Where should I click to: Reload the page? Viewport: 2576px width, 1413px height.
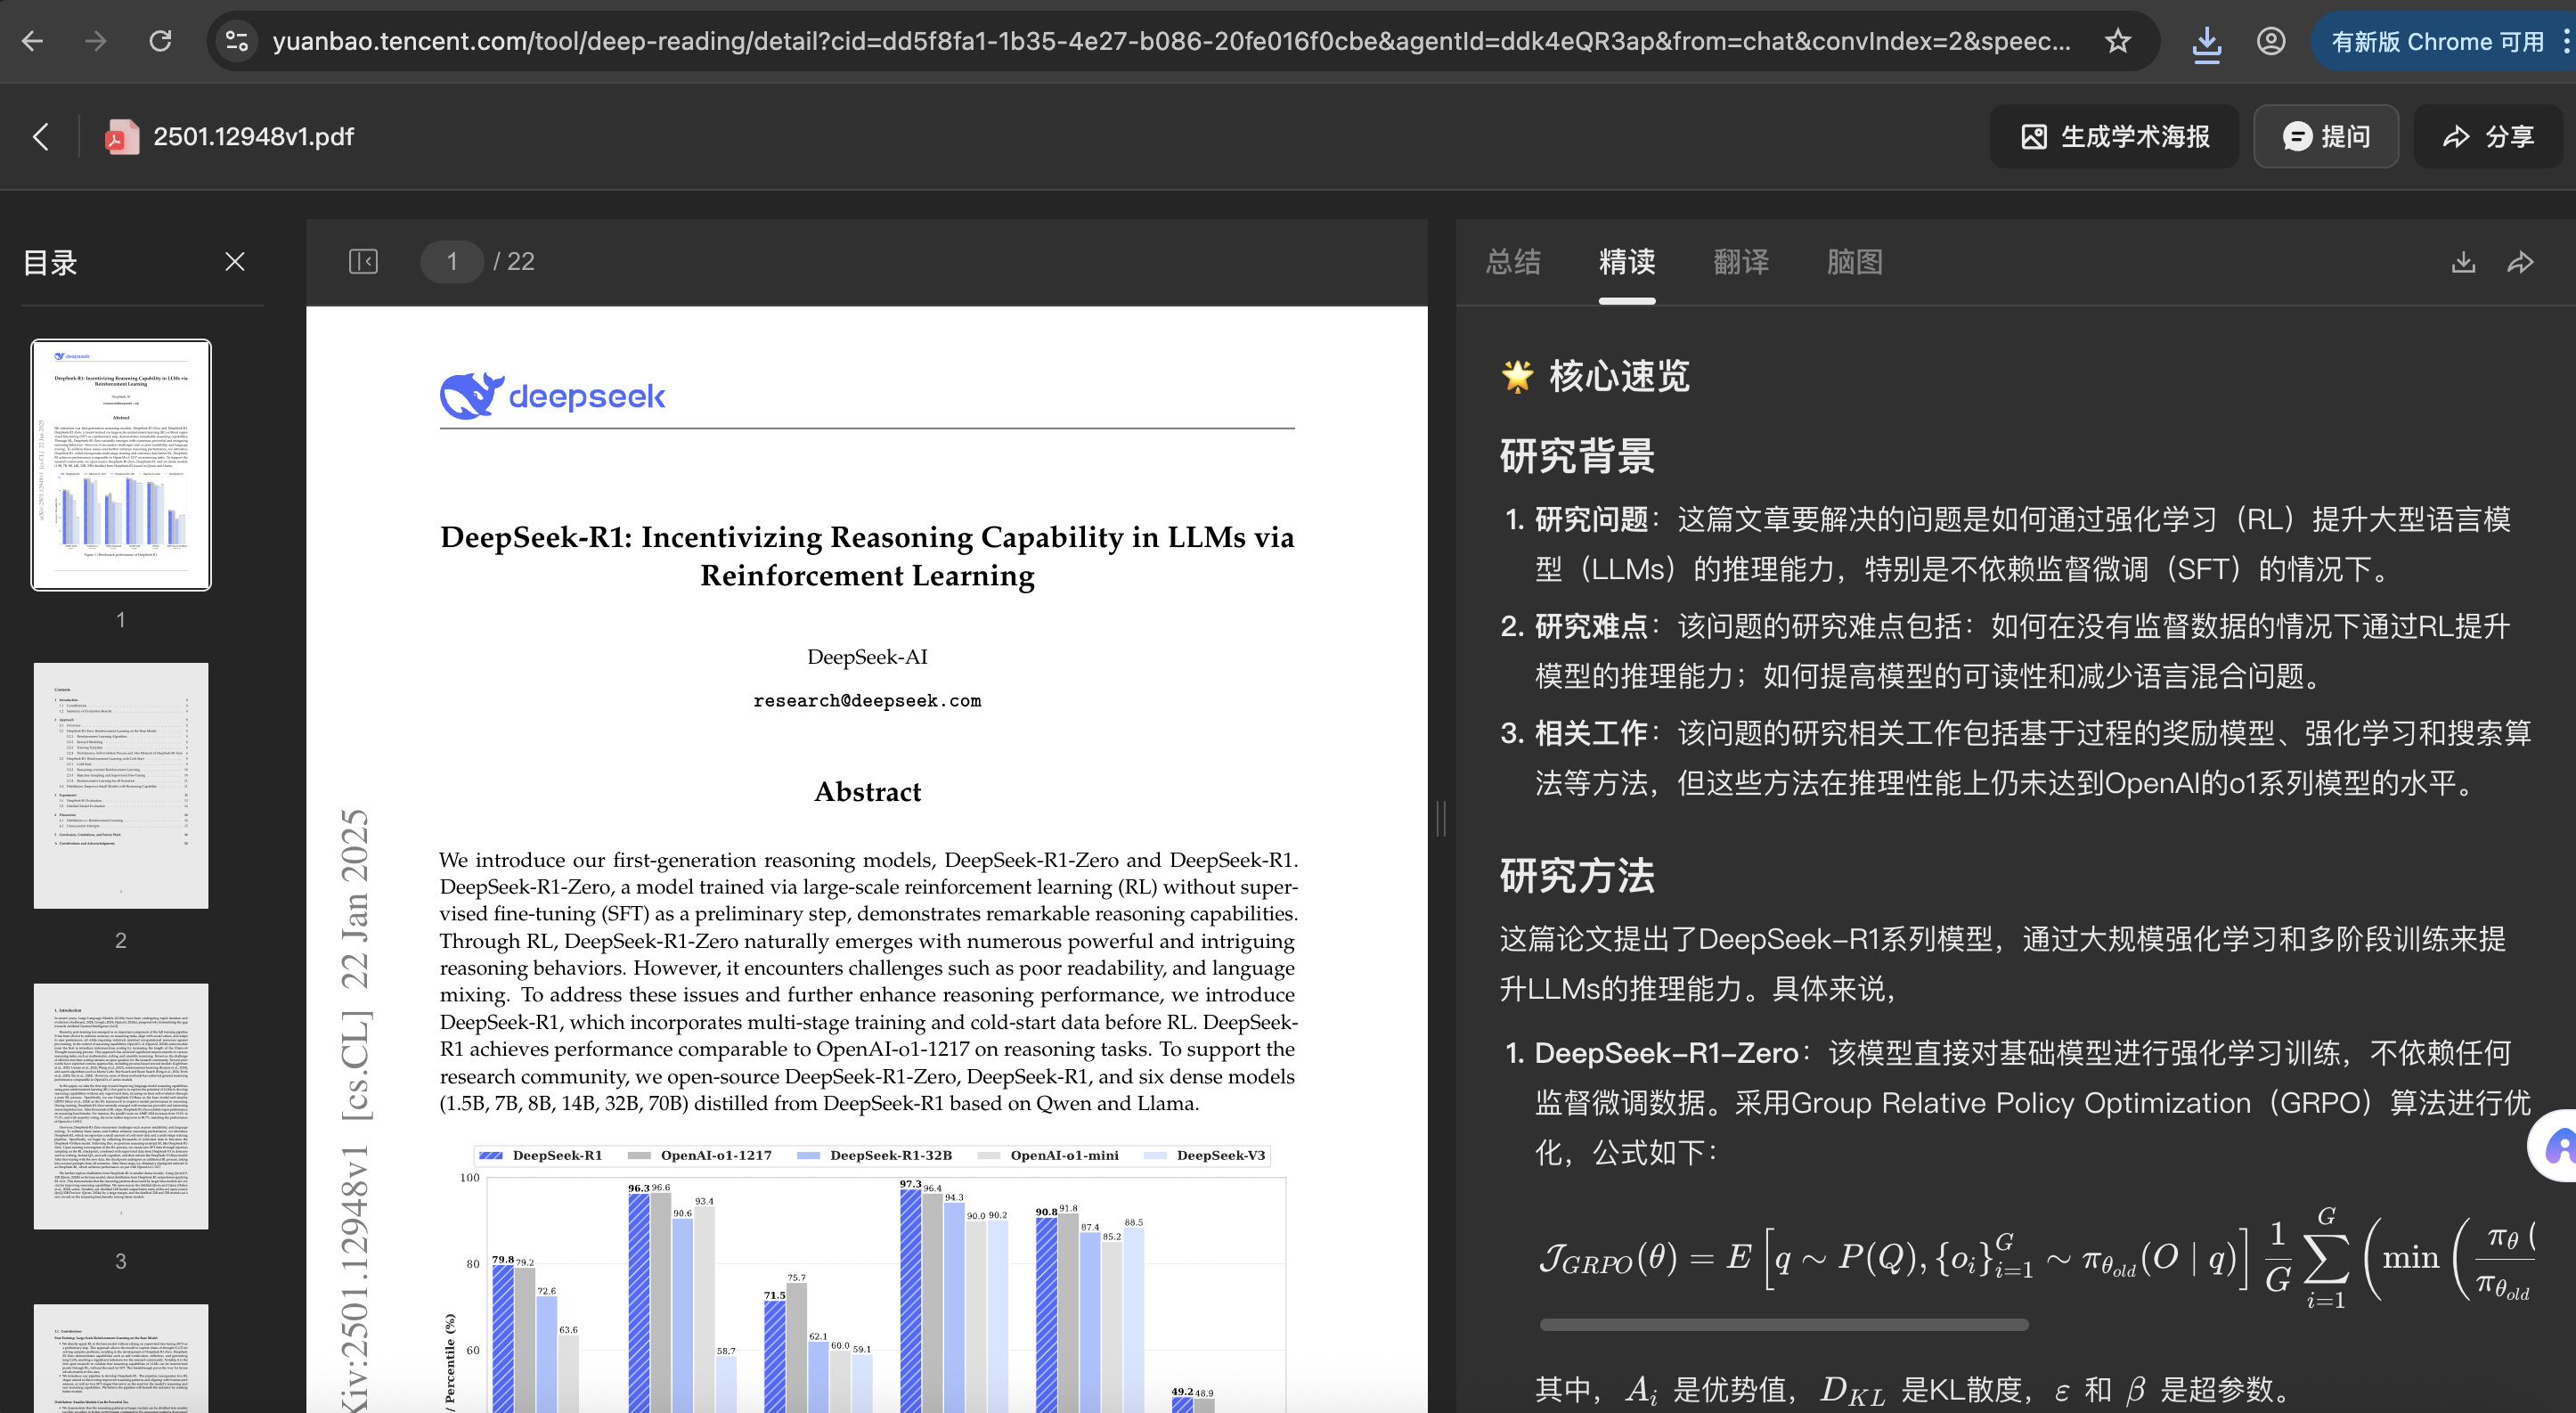160,41
